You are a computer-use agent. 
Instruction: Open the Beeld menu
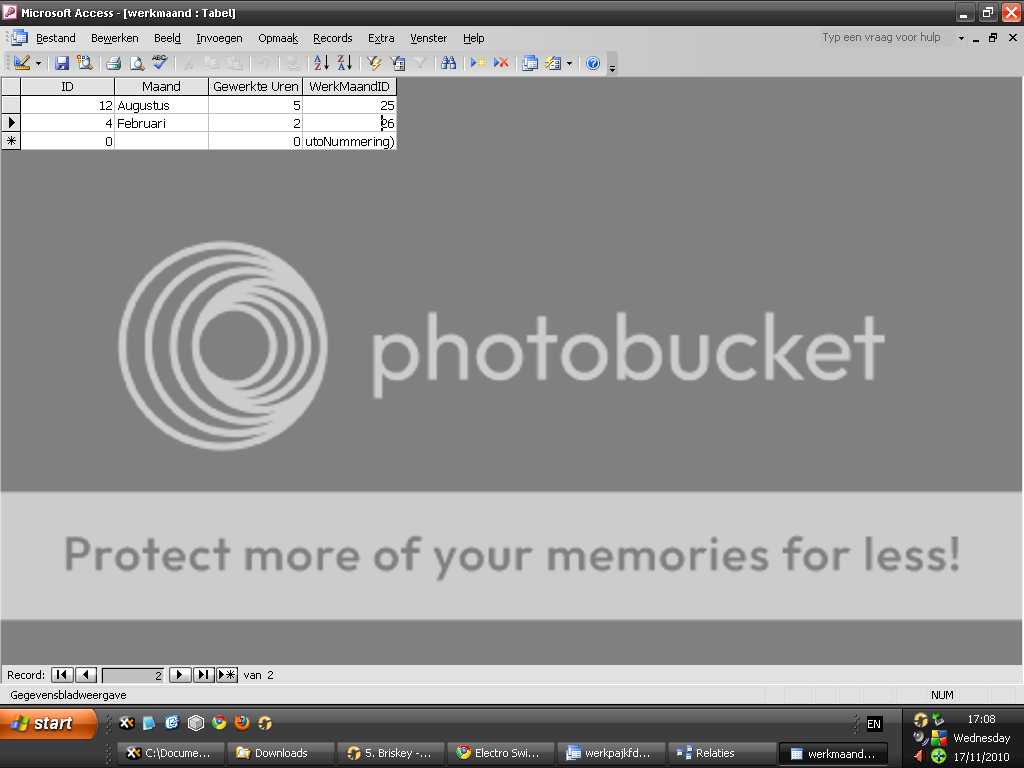[167, 38]
